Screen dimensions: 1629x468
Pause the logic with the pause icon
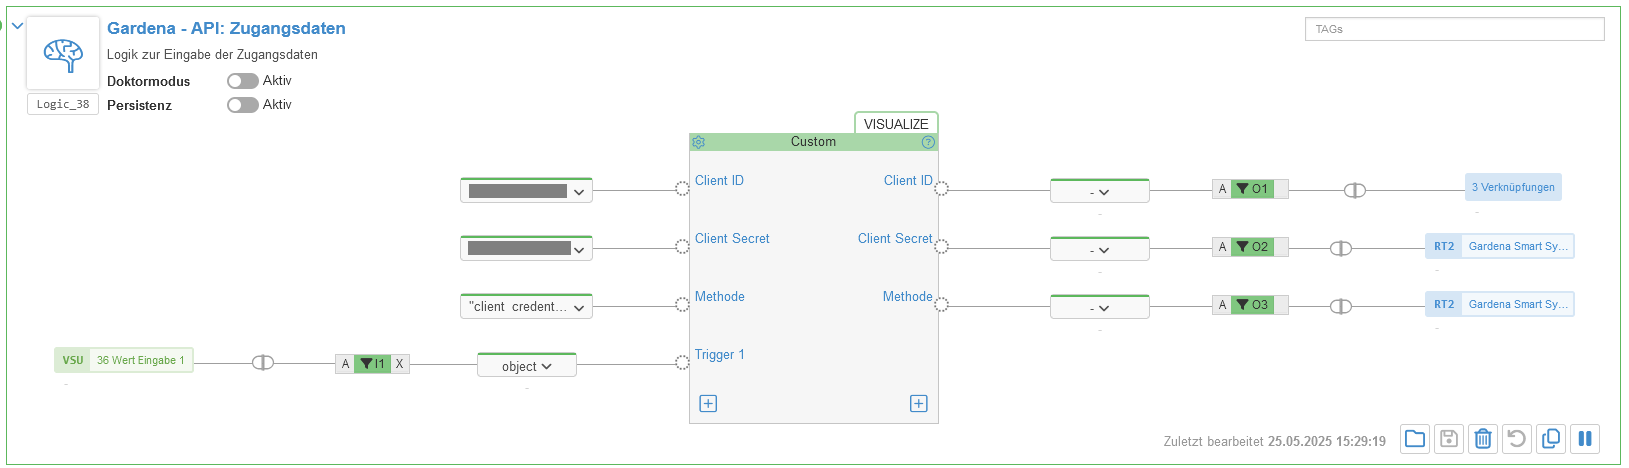pyautogui.click(x=1585, y=439)
